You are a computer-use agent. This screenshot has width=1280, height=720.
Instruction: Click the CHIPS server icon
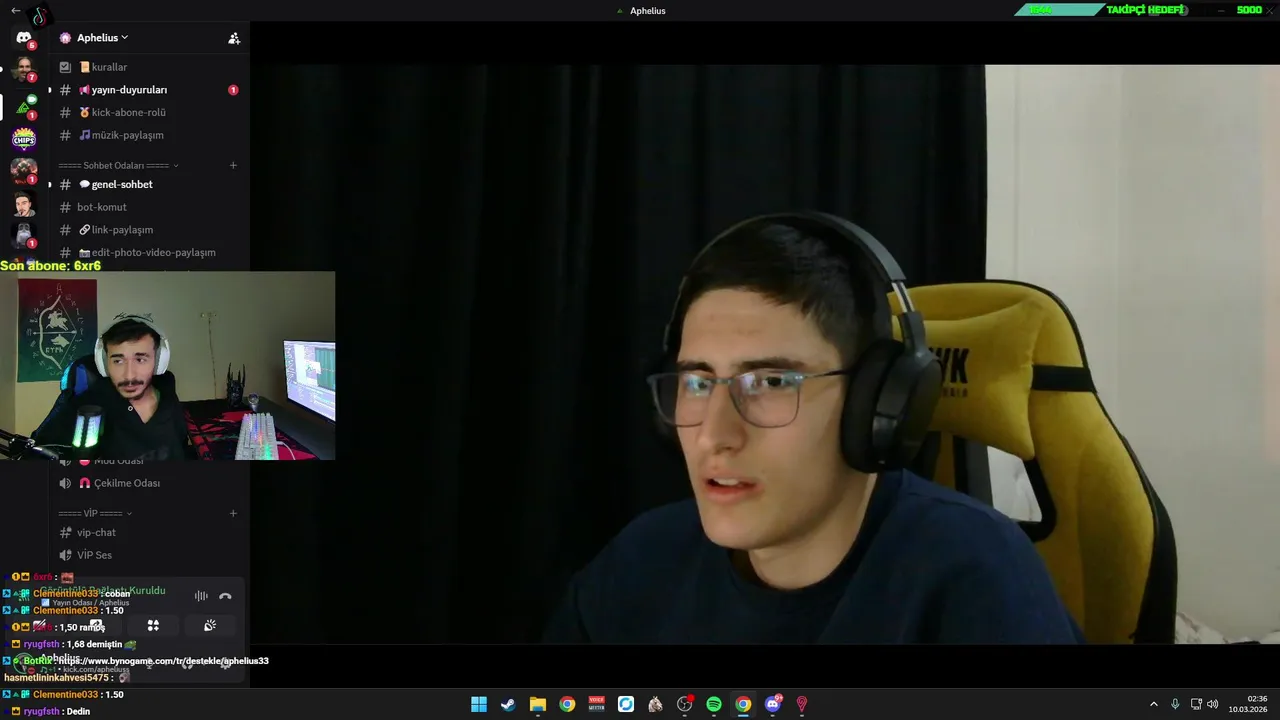tap(24, 138)
